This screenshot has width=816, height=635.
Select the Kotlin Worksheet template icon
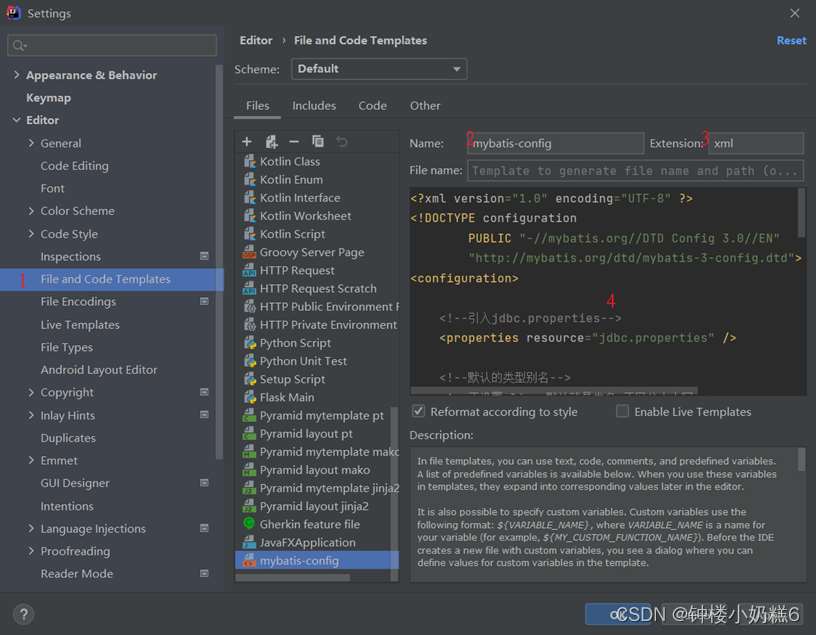(x=250, y=216)
